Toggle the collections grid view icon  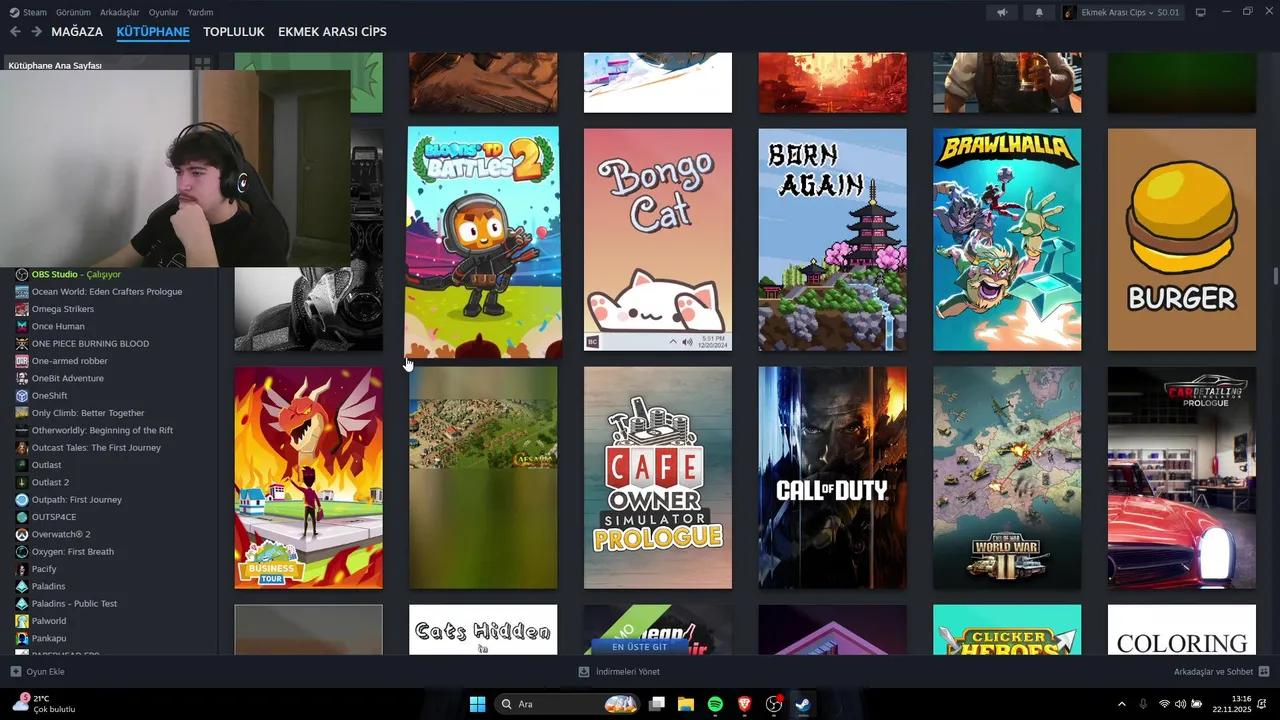point(203,63)
